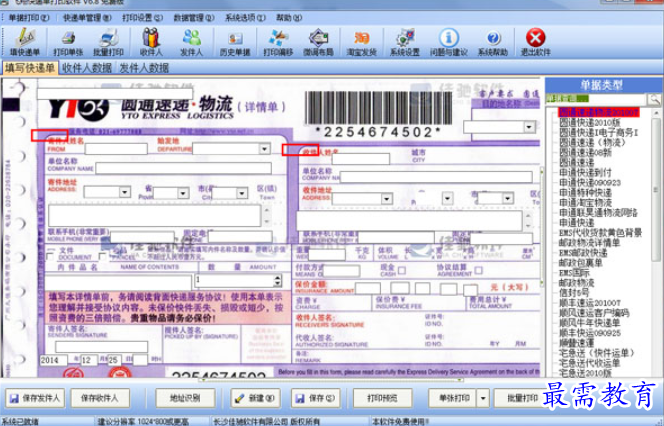Click the 寄件人姓名 FROM input field

(x=116, y=149)
